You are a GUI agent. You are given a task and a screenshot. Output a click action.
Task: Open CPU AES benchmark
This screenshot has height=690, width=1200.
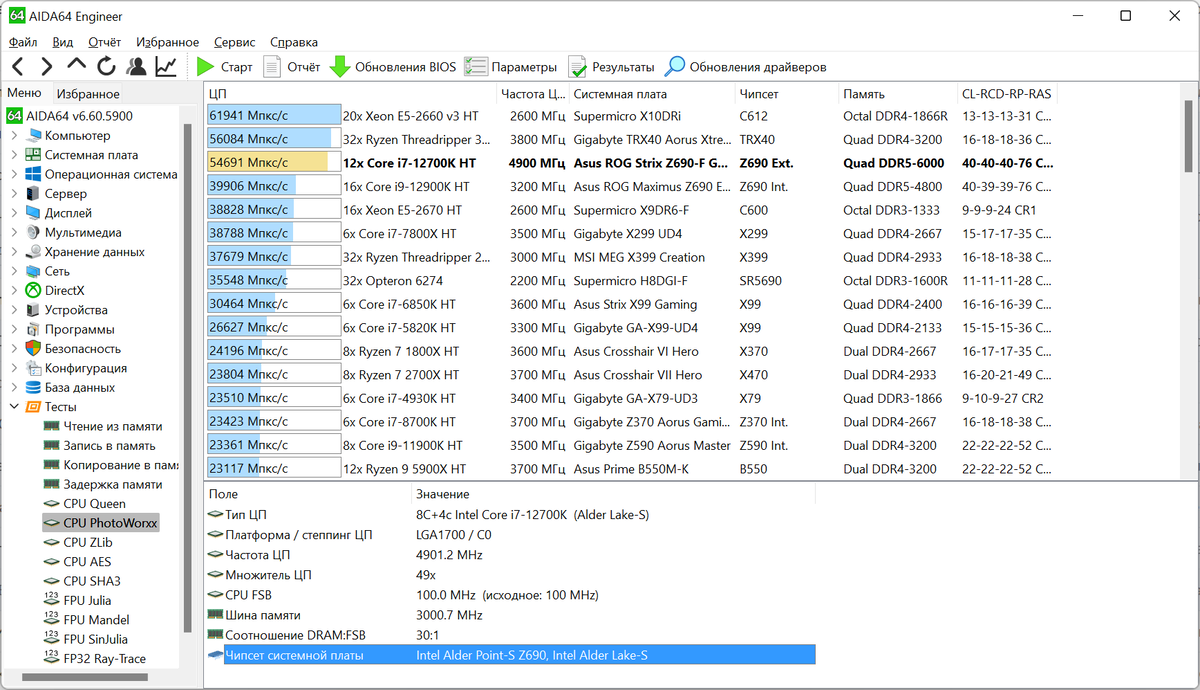(78, 561)
